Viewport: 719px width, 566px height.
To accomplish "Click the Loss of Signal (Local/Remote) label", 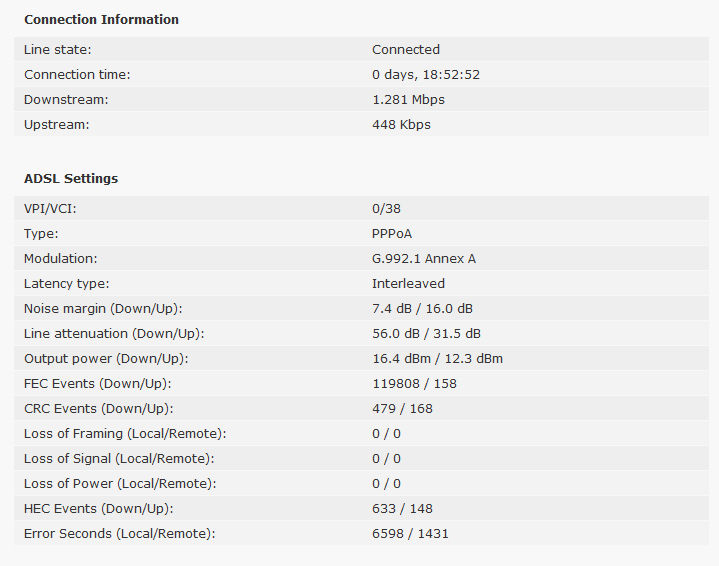I will 119,459.
